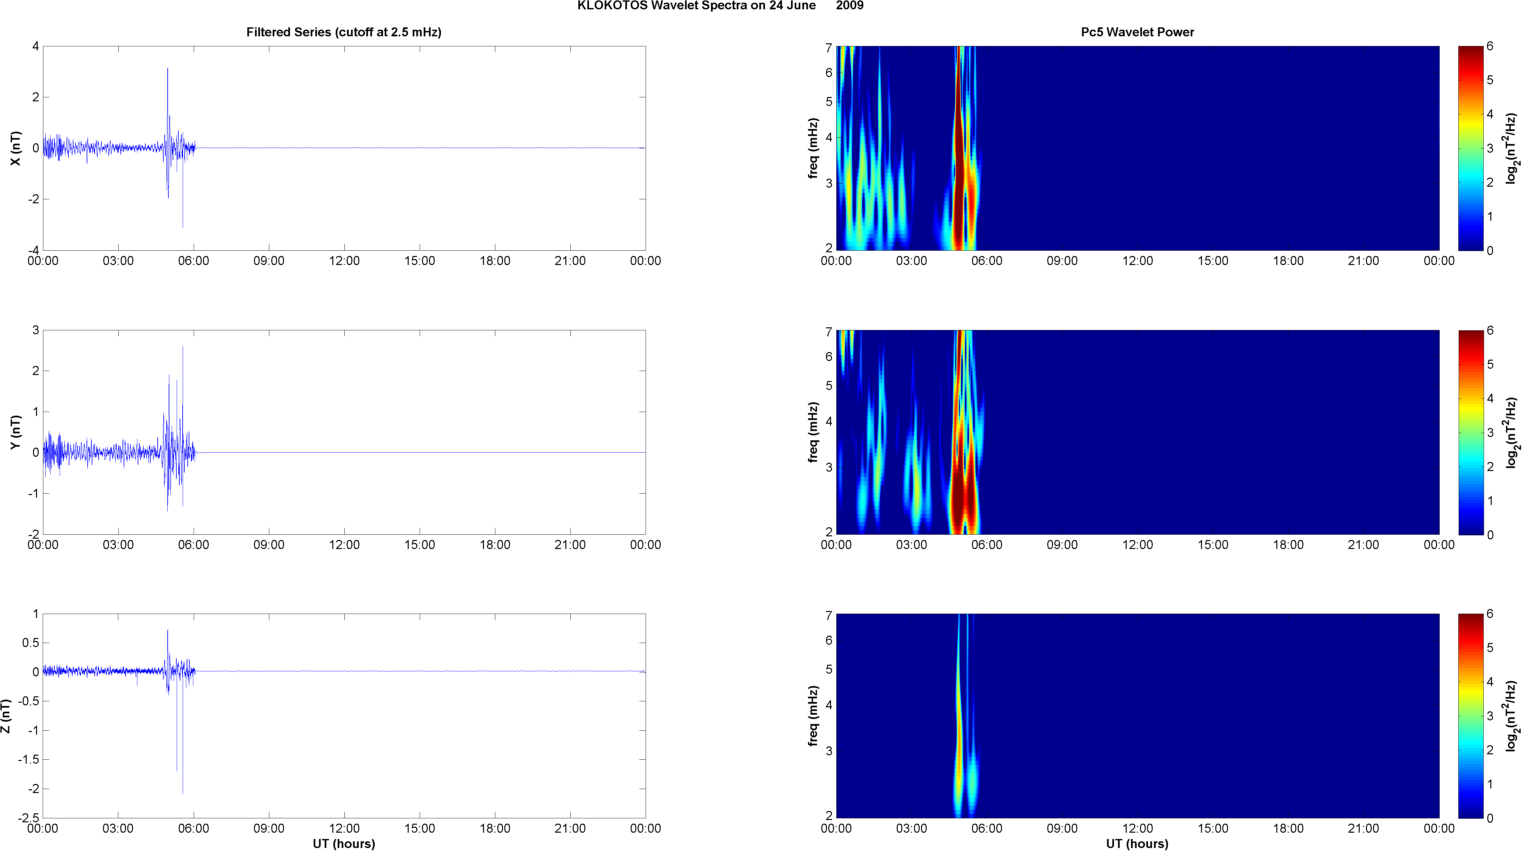The image size is (1522, 851).
Task: Click the 6 tick on the top color bar
Action: (x=1490, y=46)
